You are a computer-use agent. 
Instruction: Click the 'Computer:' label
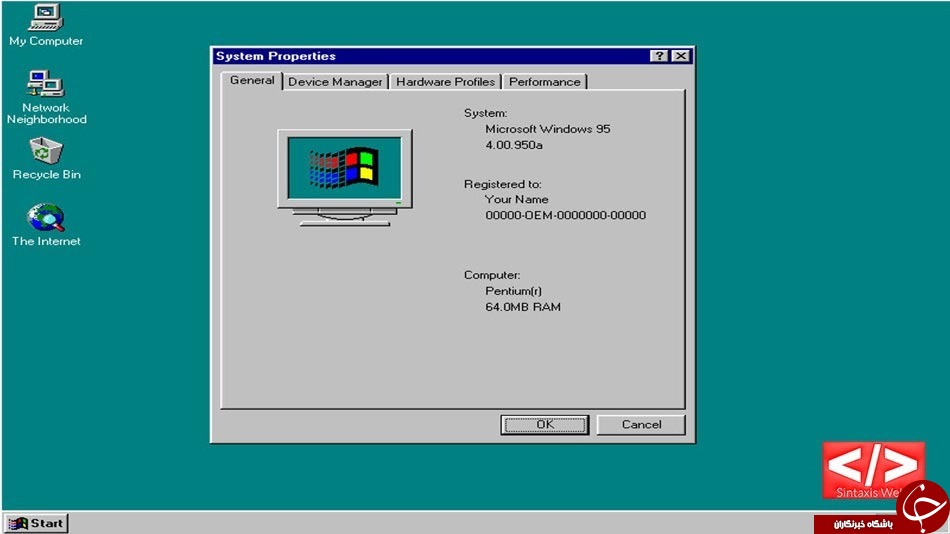pyautogui.click(x=492, y=275)
